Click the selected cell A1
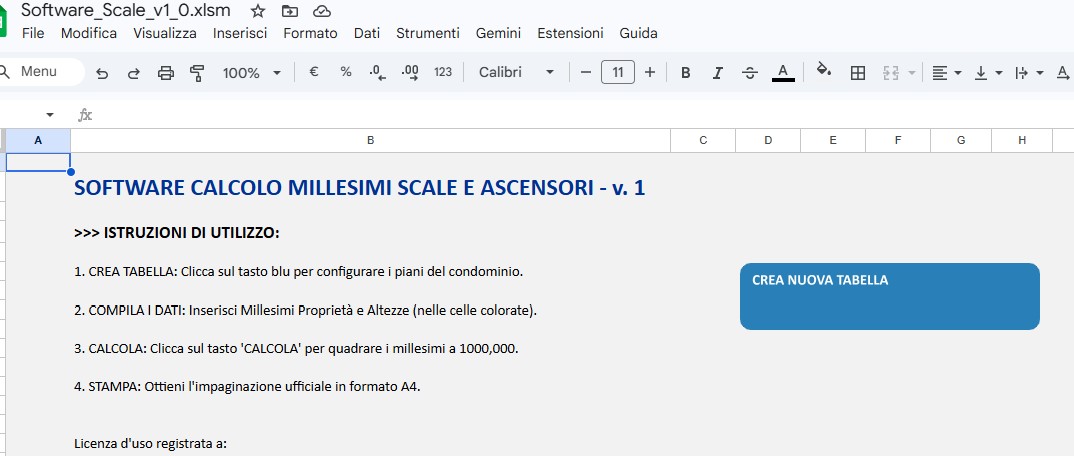Image resolution: width=1074 pixels, height=456 pixels. 38,162
